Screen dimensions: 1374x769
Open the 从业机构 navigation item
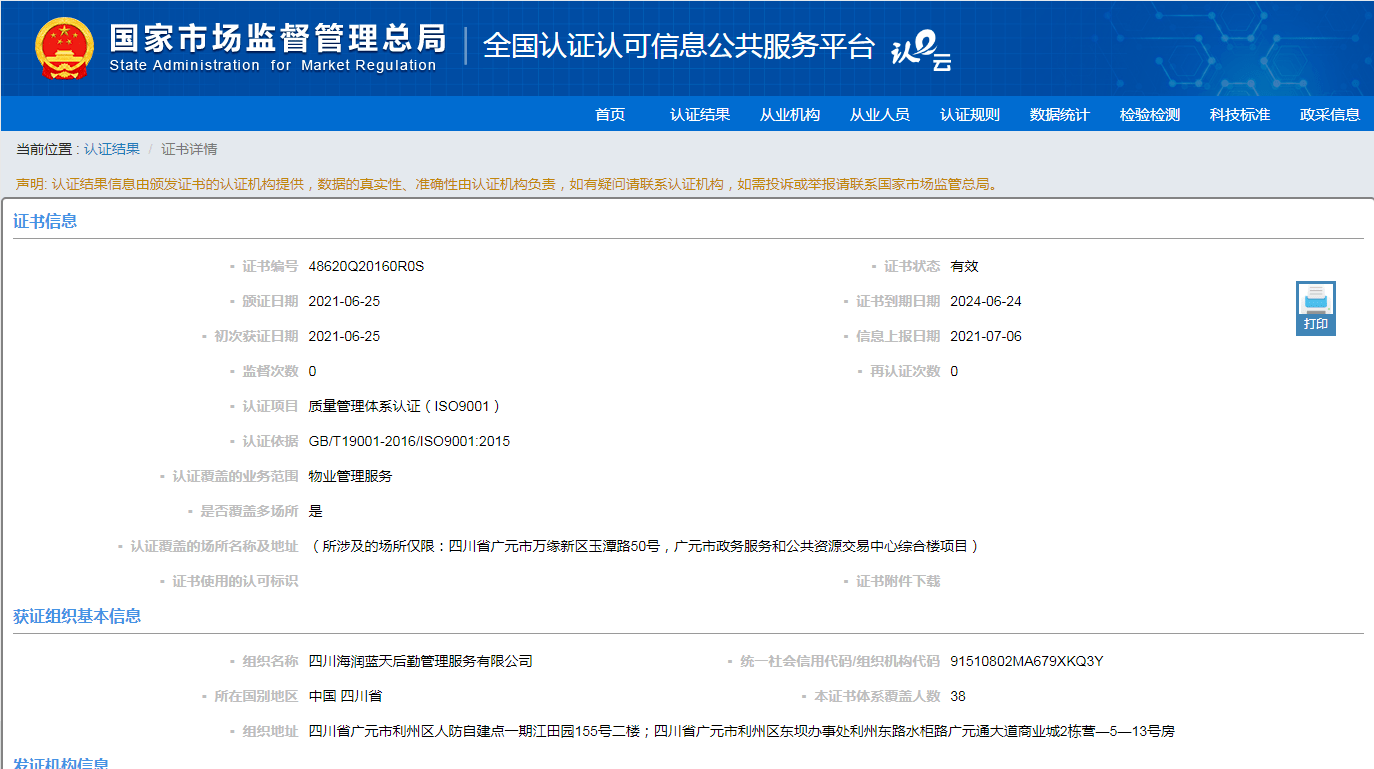[x=790, y=115]
